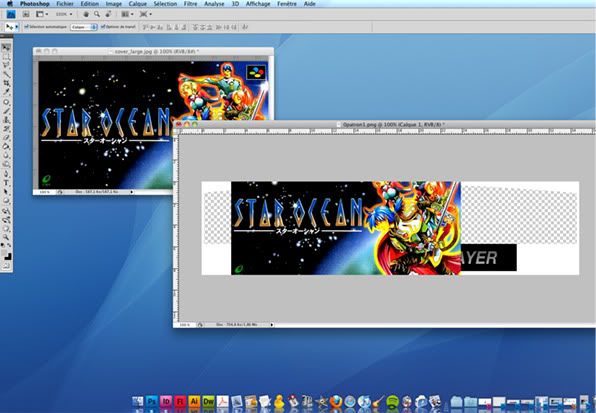
Task: Open Dreamweaver from the Dock
Action: pos(208,402)
